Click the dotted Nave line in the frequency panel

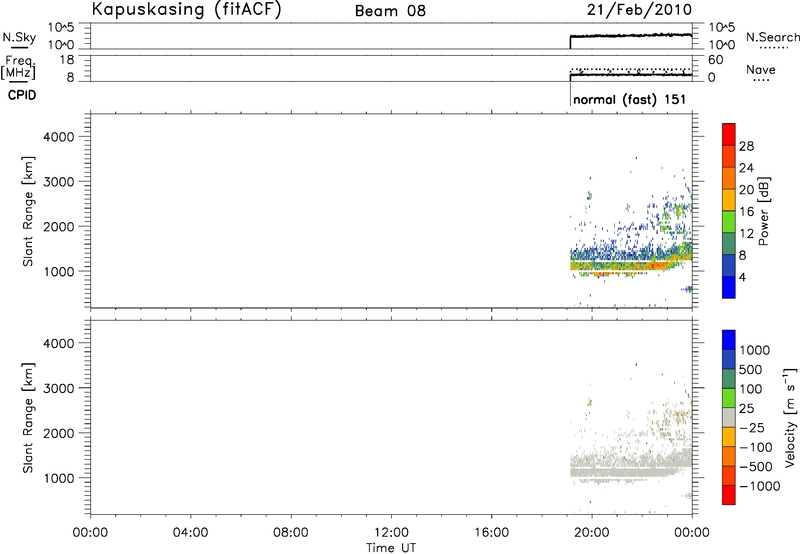click(631, 69)
